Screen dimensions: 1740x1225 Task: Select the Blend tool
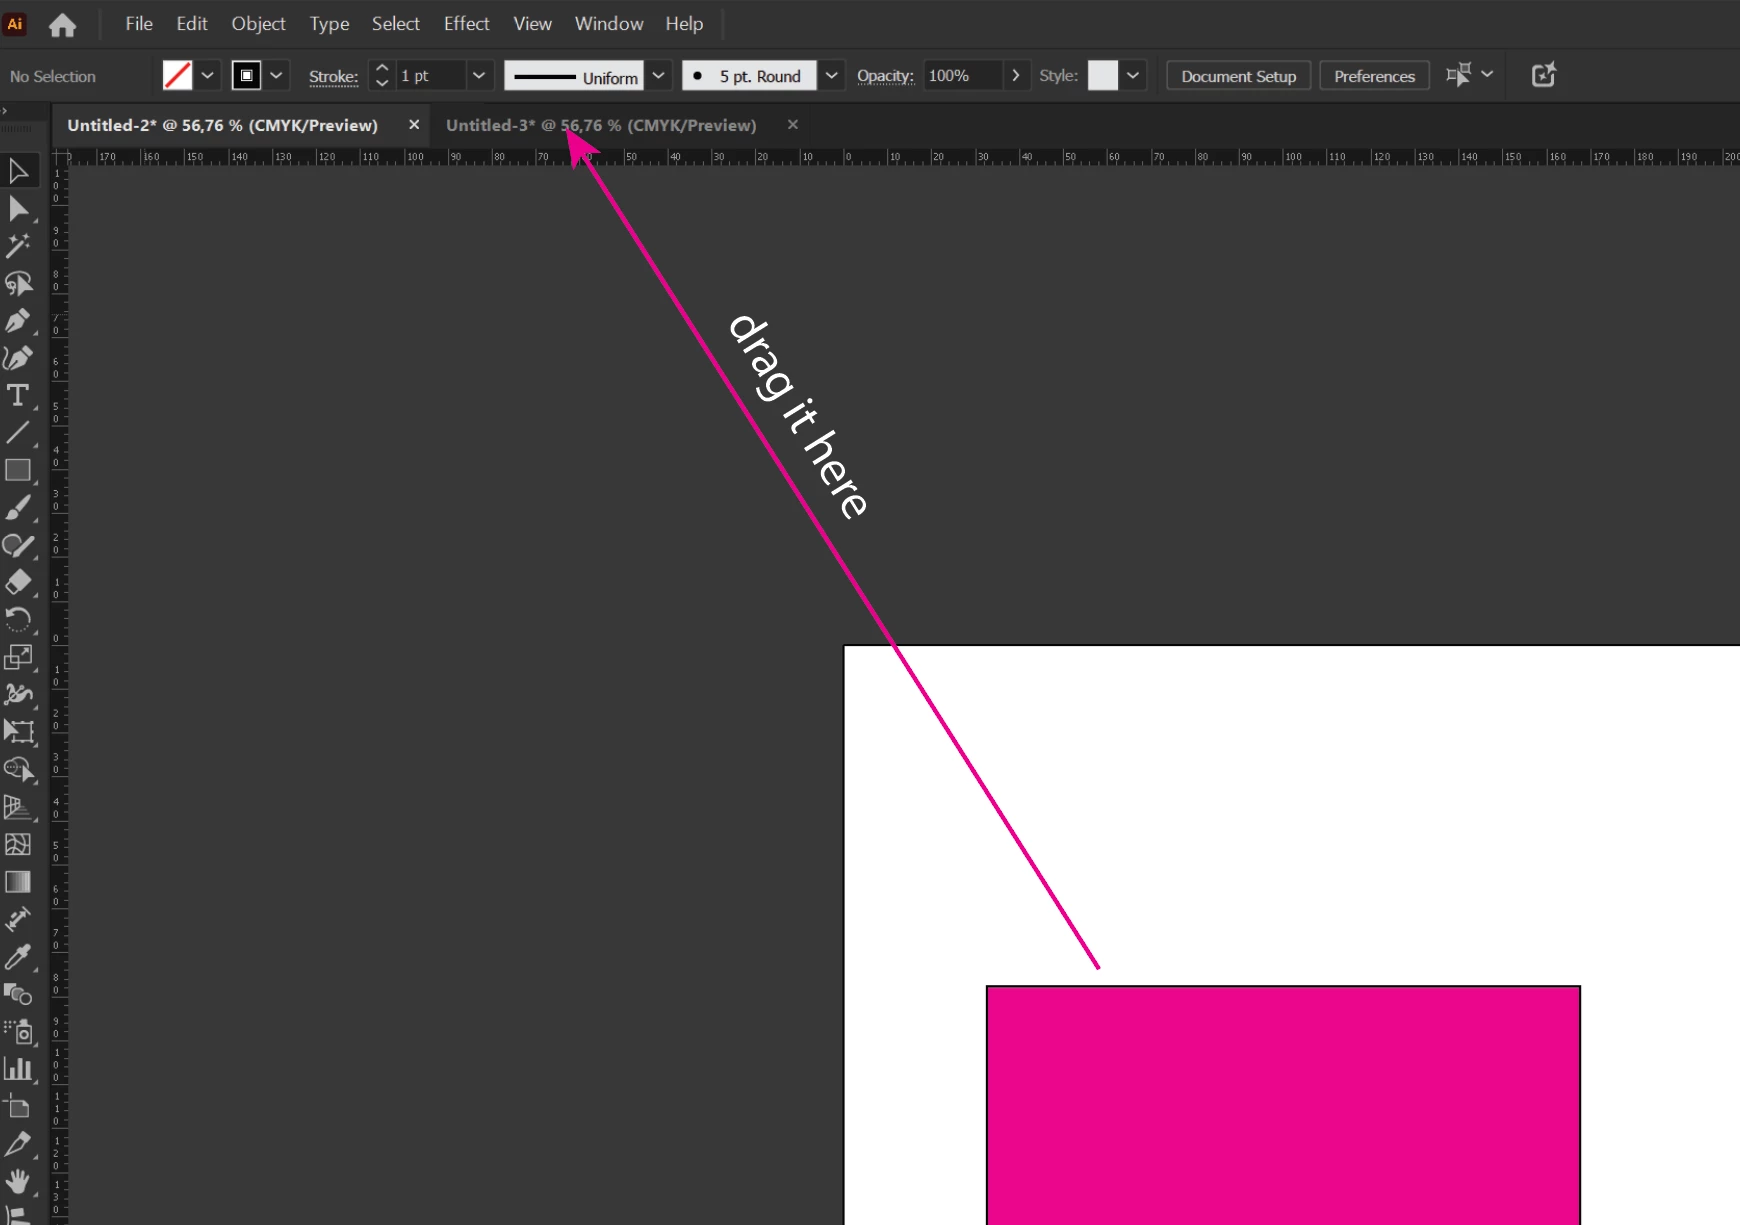pyautogui.click(x=18, y=994)
